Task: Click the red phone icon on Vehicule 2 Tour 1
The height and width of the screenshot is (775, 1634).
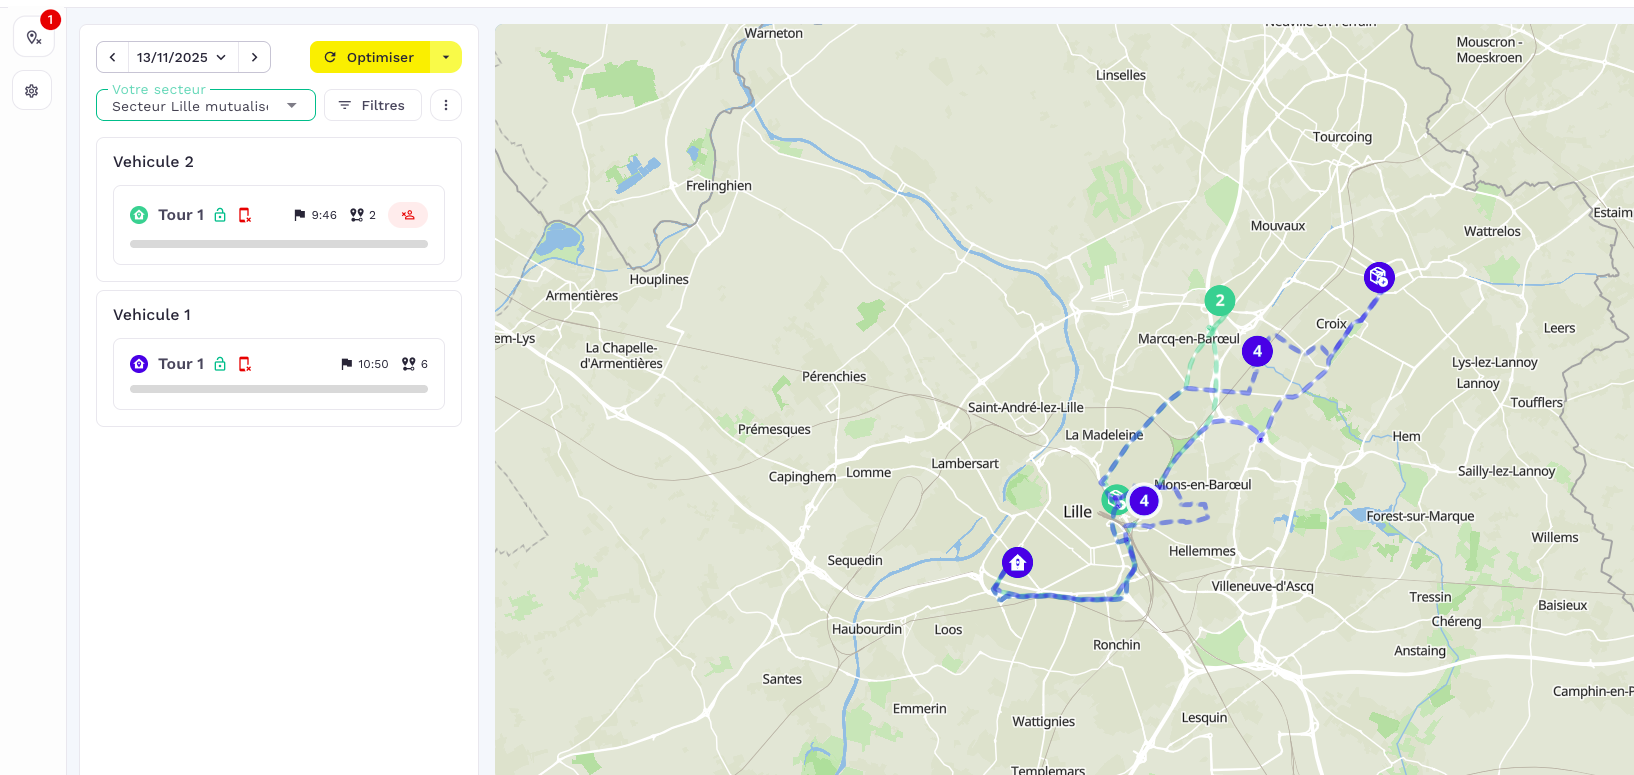Action: (x=245, y=215)
